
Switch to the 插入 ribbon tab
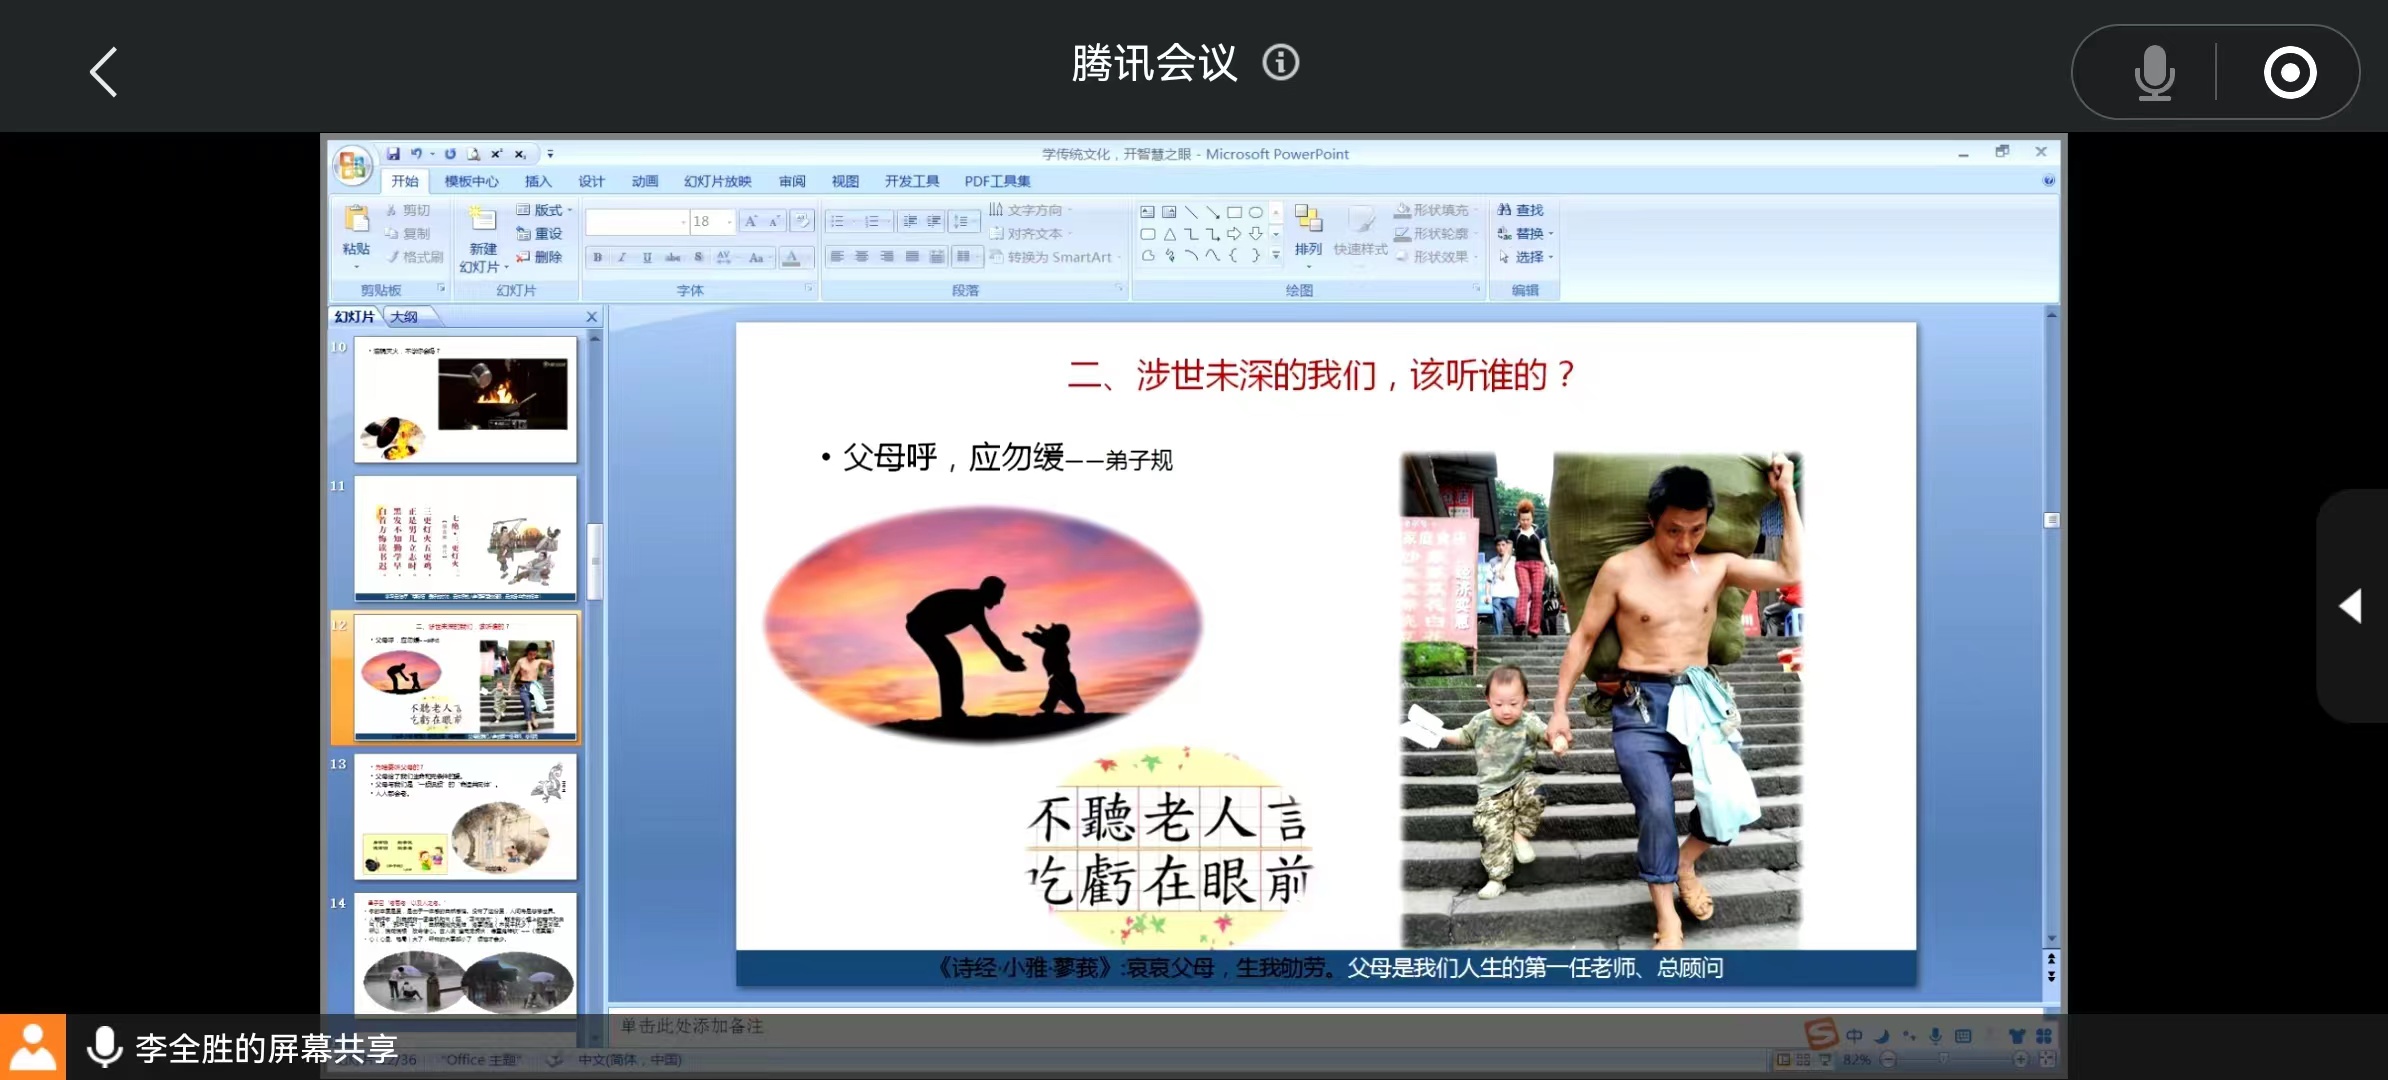538,181
